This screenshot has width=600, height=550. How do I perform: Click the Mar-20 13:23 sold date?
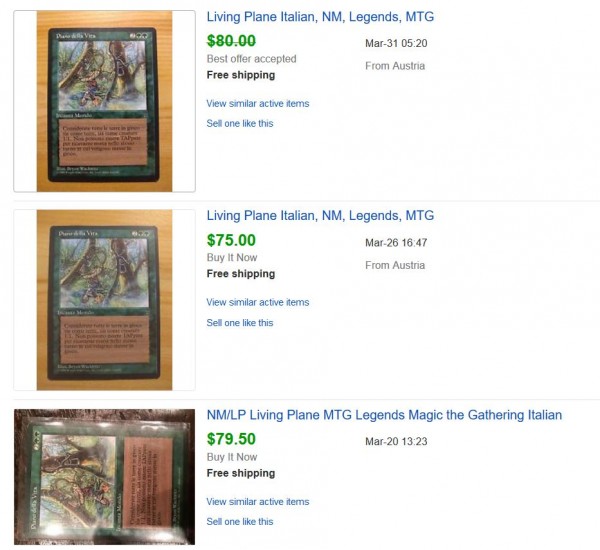click(396, 441)
